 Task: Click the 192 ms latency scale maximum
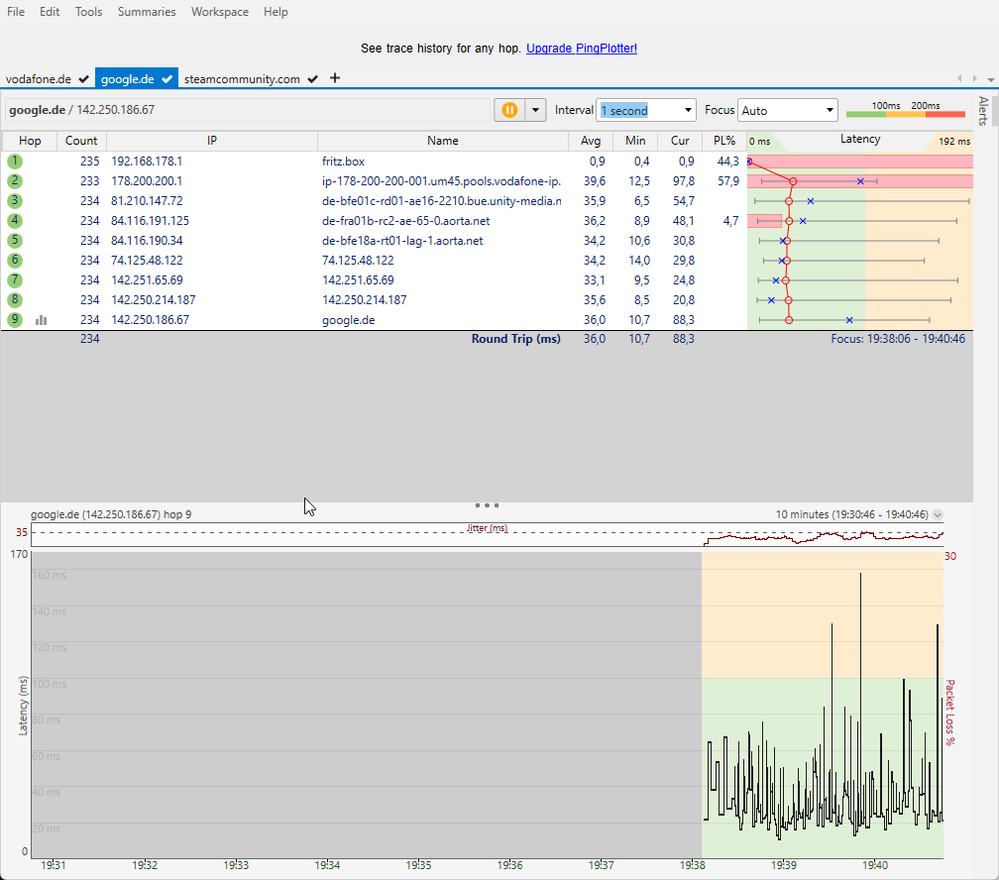pyautogui.click(x=954, y=141)
